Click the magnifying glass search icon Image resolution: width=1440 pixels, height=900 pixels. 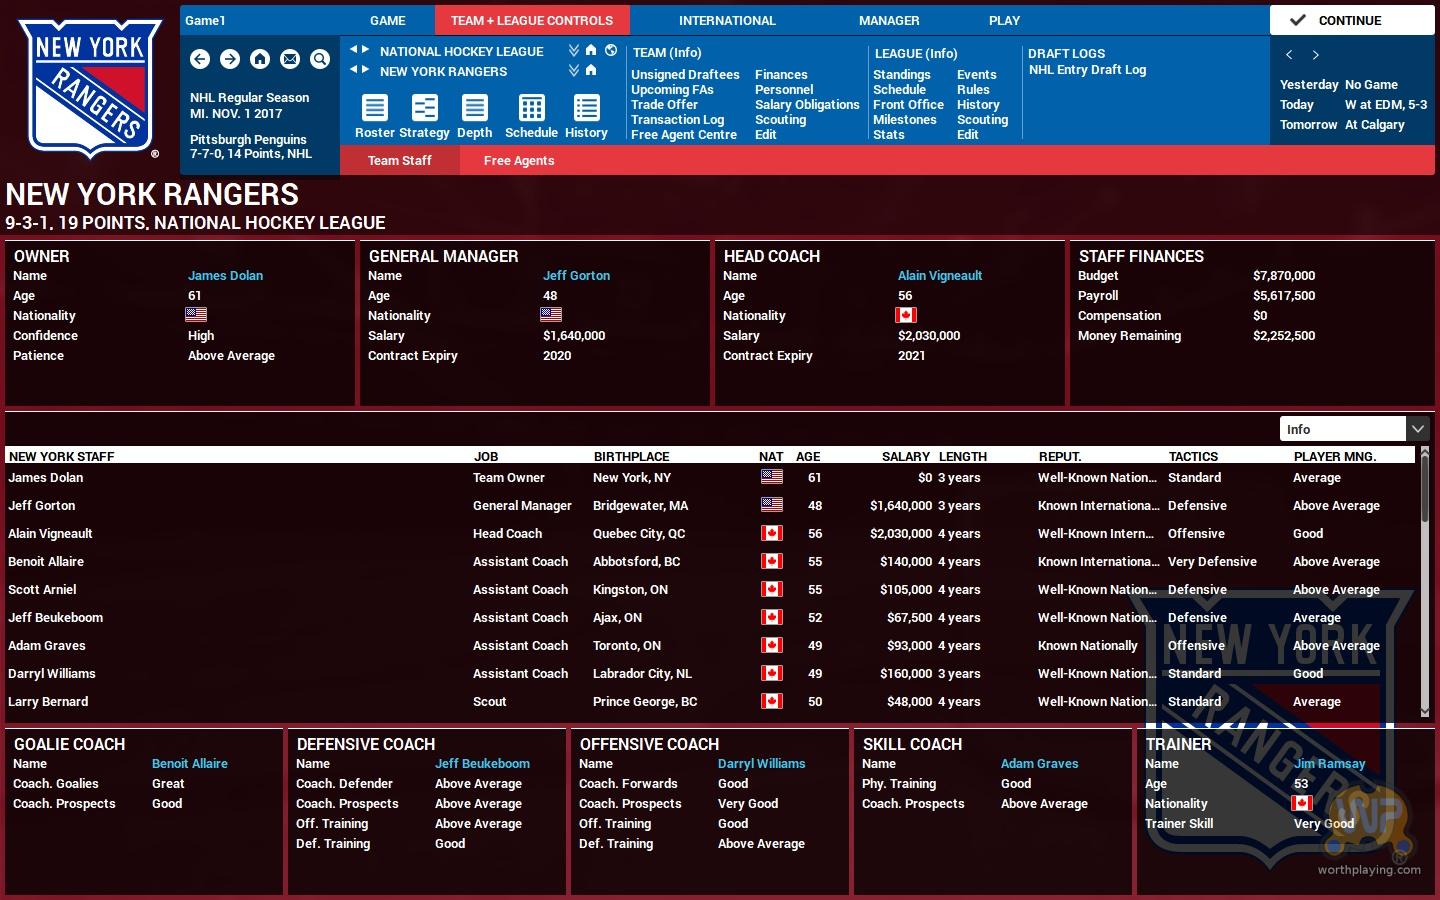(320, 59)
